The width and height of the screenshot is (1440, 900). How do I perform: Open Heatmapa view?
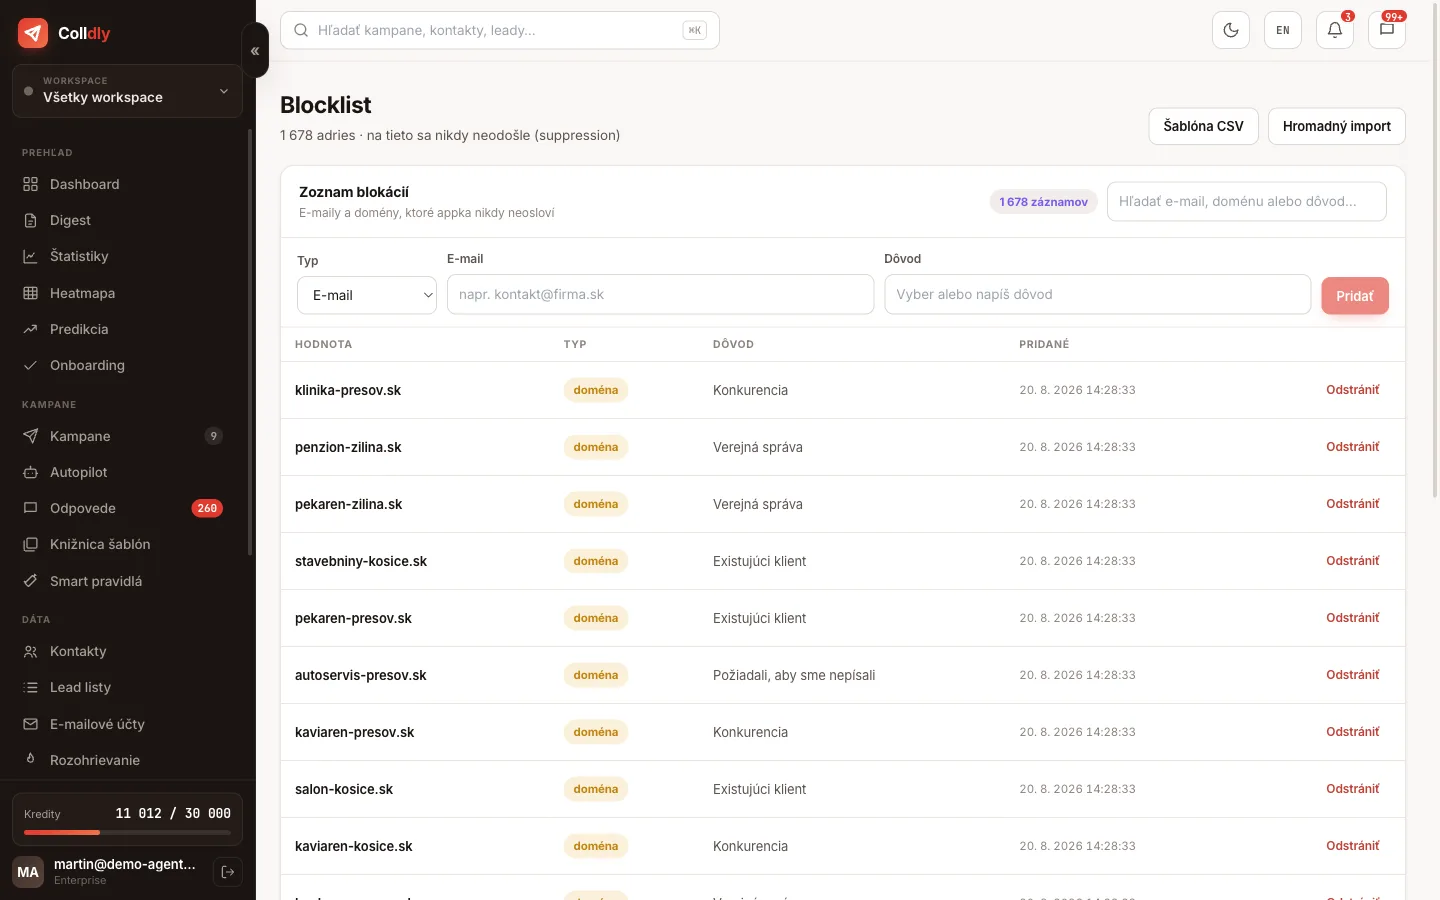coord(126,293)
